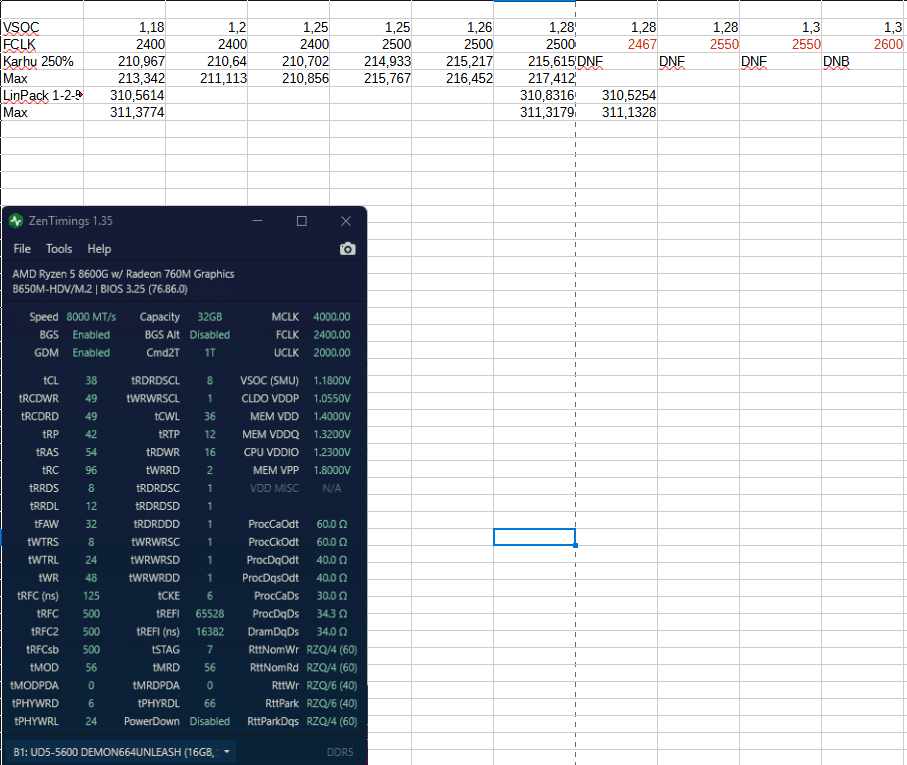The height and width of the screenshot is (765, 907).
Task: Click the CPU VDDIO 1.2300V value
Action: click(x=331, y=452)
